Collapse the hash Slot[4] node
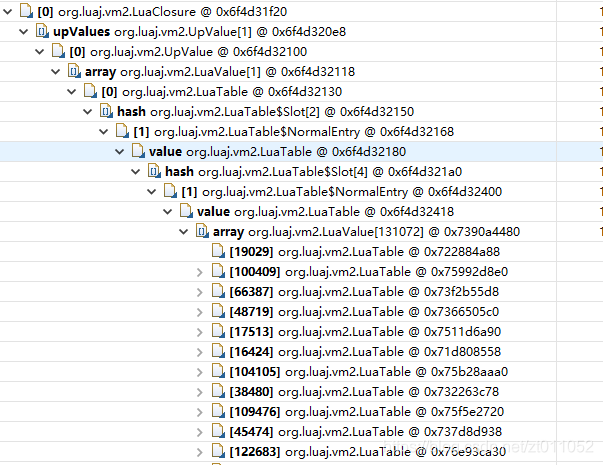Screen dimensions: 603x465 pyautogui.click(x=136, y=172)
